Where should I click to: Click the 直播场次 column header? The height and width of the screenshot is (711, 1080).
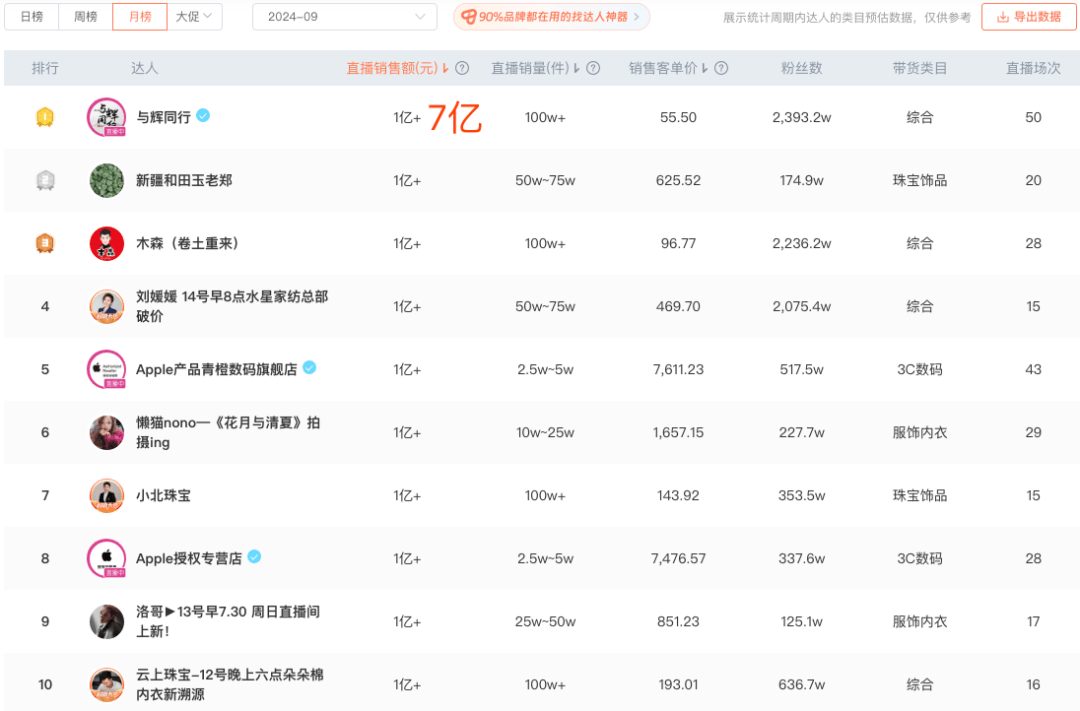click(x=1033, y=68)
